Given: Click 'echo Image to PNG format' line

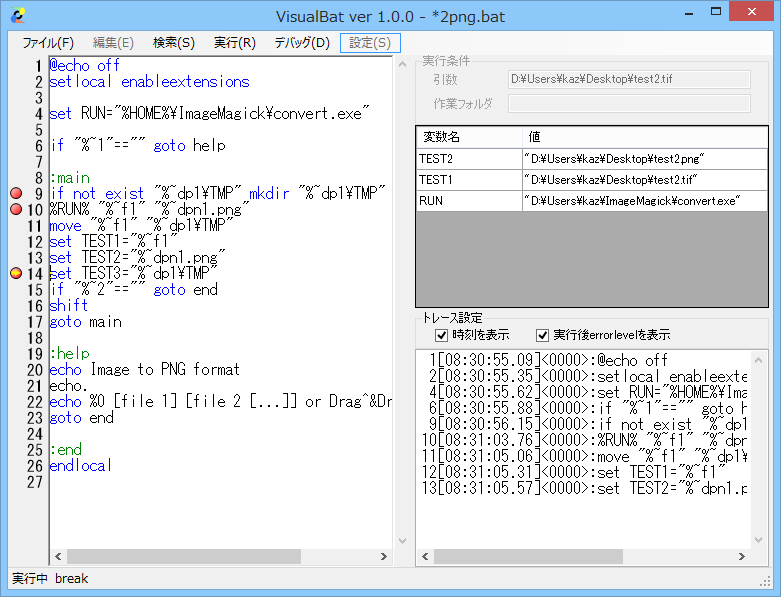Looking at the screenshot, I should tap(144, 369).
